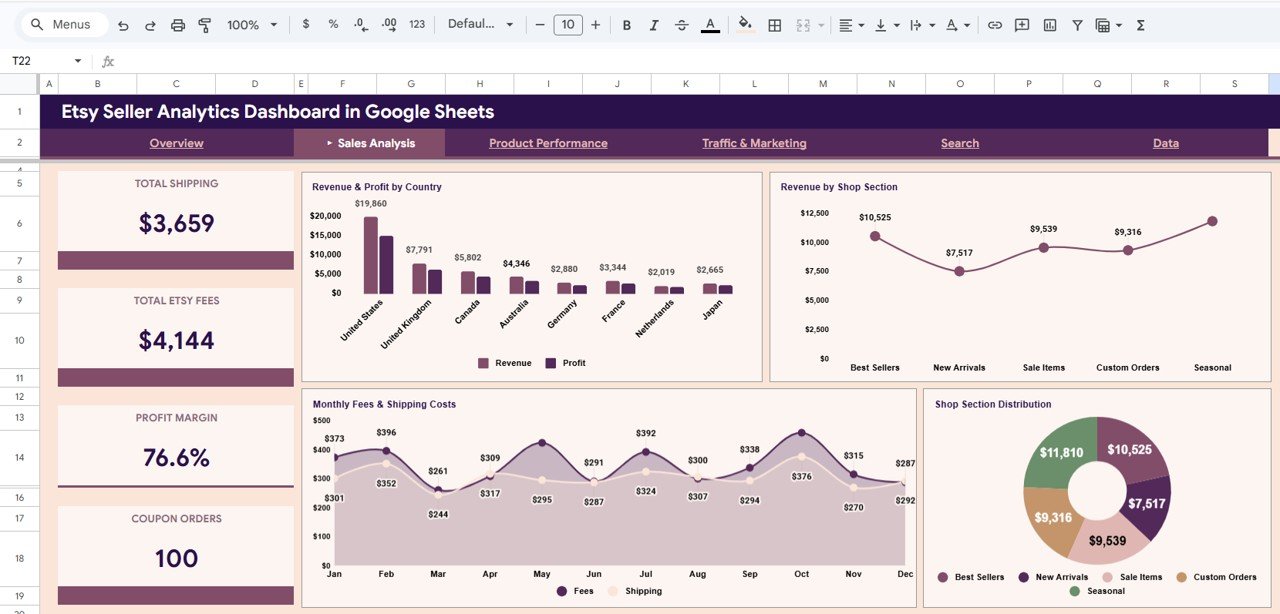Screen dimensions: 1280x614
Task: Click the print icon
Action: (178, 24)
